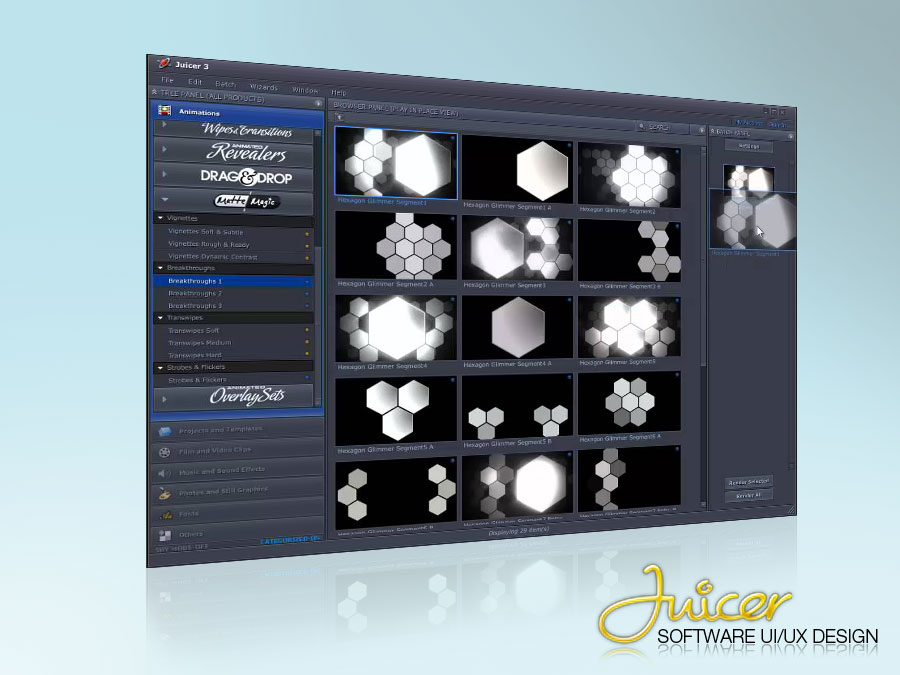Select Hexagon Glimmer Segment5 A thumbnail

click(x=396, y=410)
